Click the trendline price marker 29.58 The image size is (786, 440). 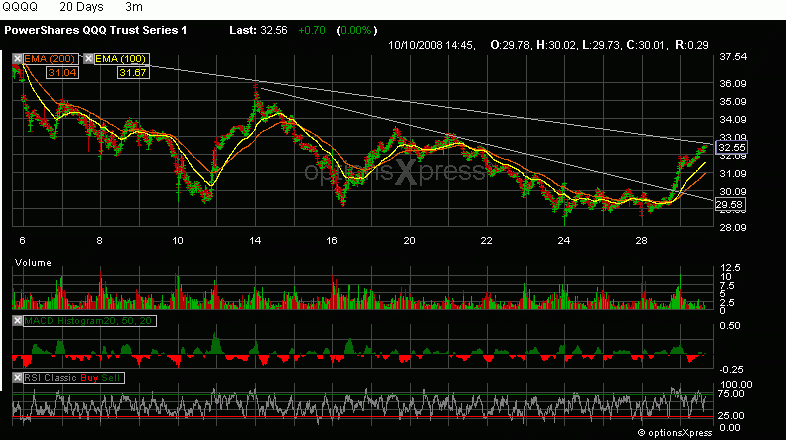729,204
